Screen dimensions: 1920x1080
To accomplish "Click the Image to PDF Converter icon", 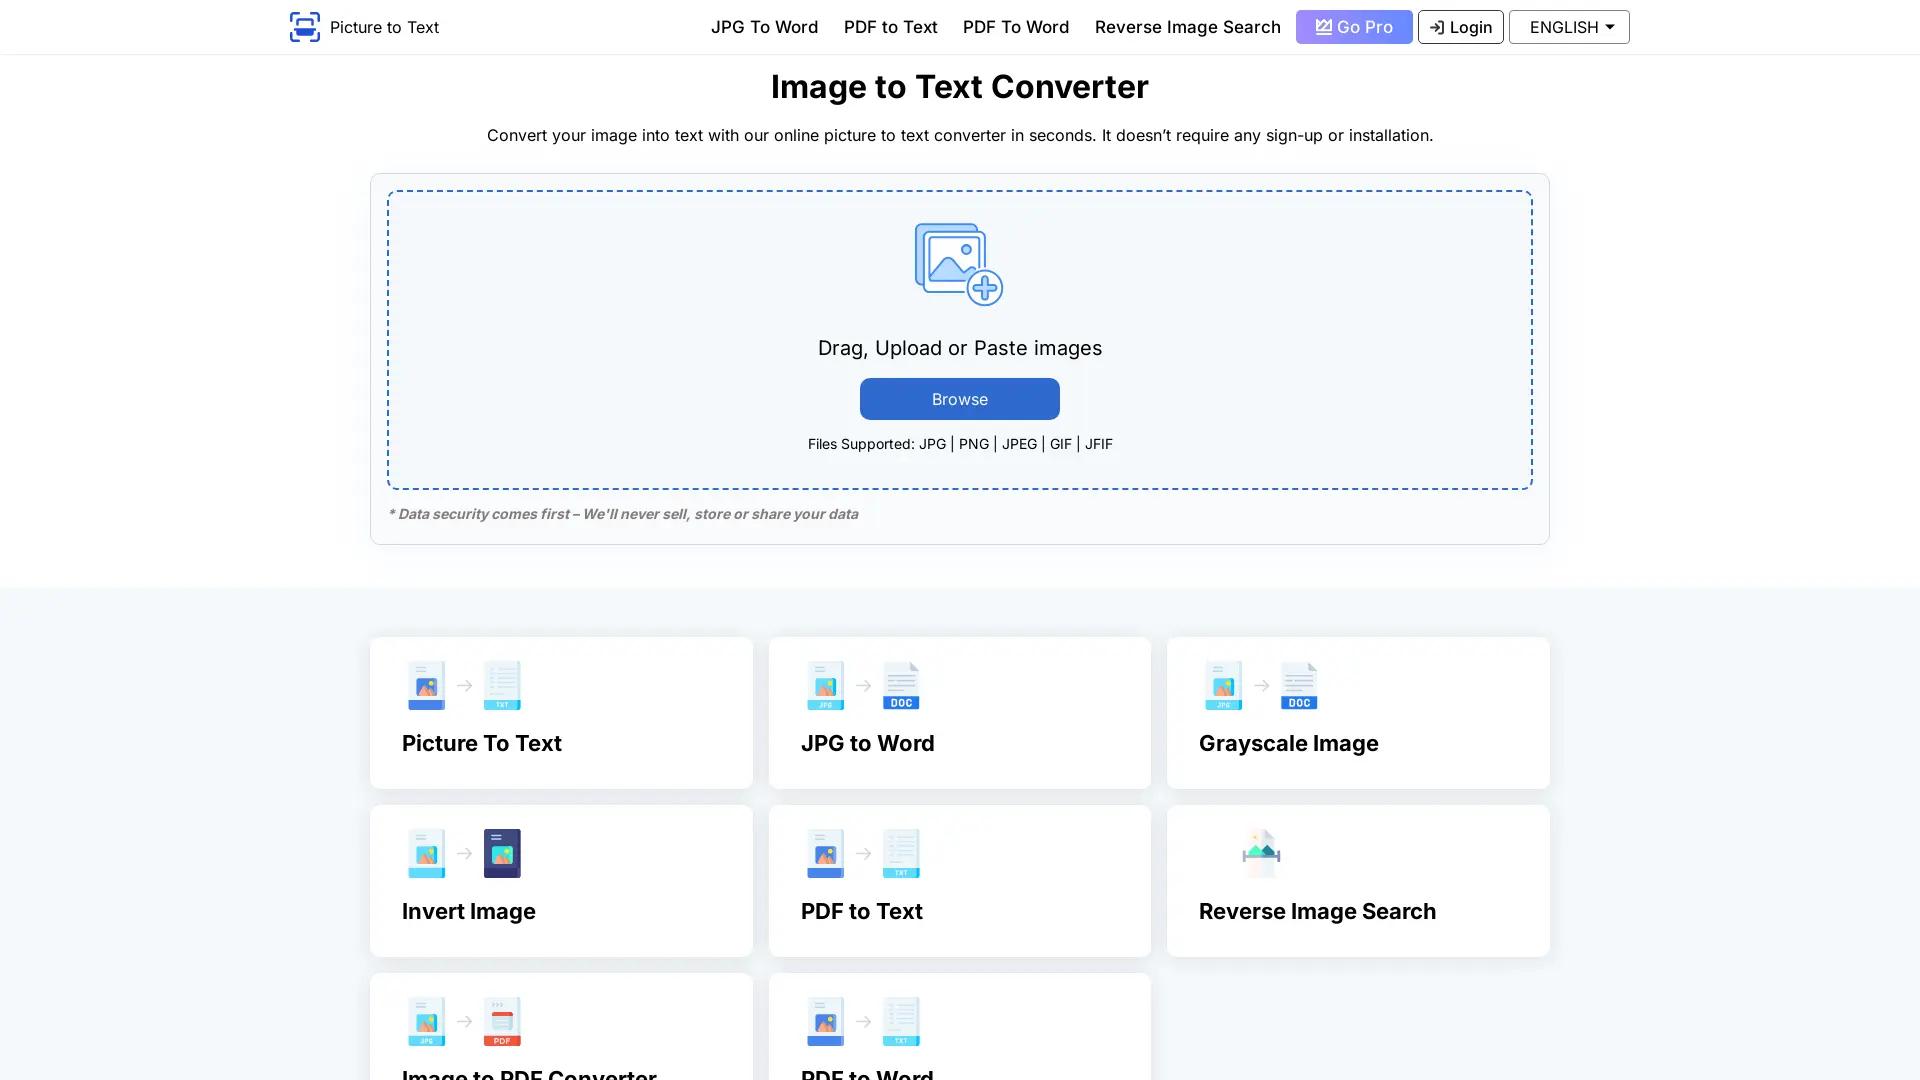I will pos(463,1021).
